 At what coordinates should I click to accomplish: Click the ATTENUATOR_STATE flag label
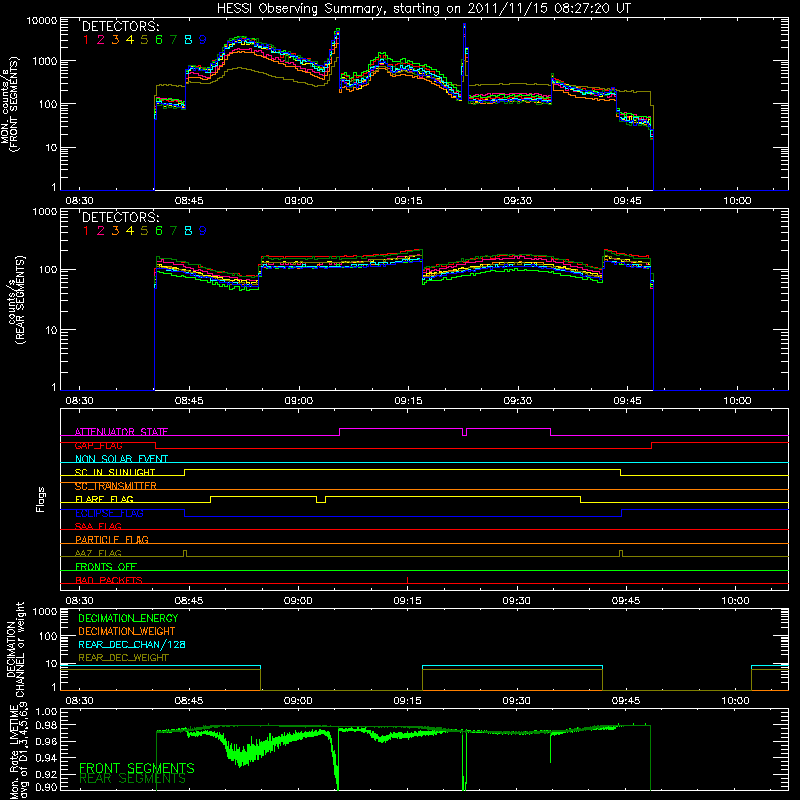tap(121, 432)
